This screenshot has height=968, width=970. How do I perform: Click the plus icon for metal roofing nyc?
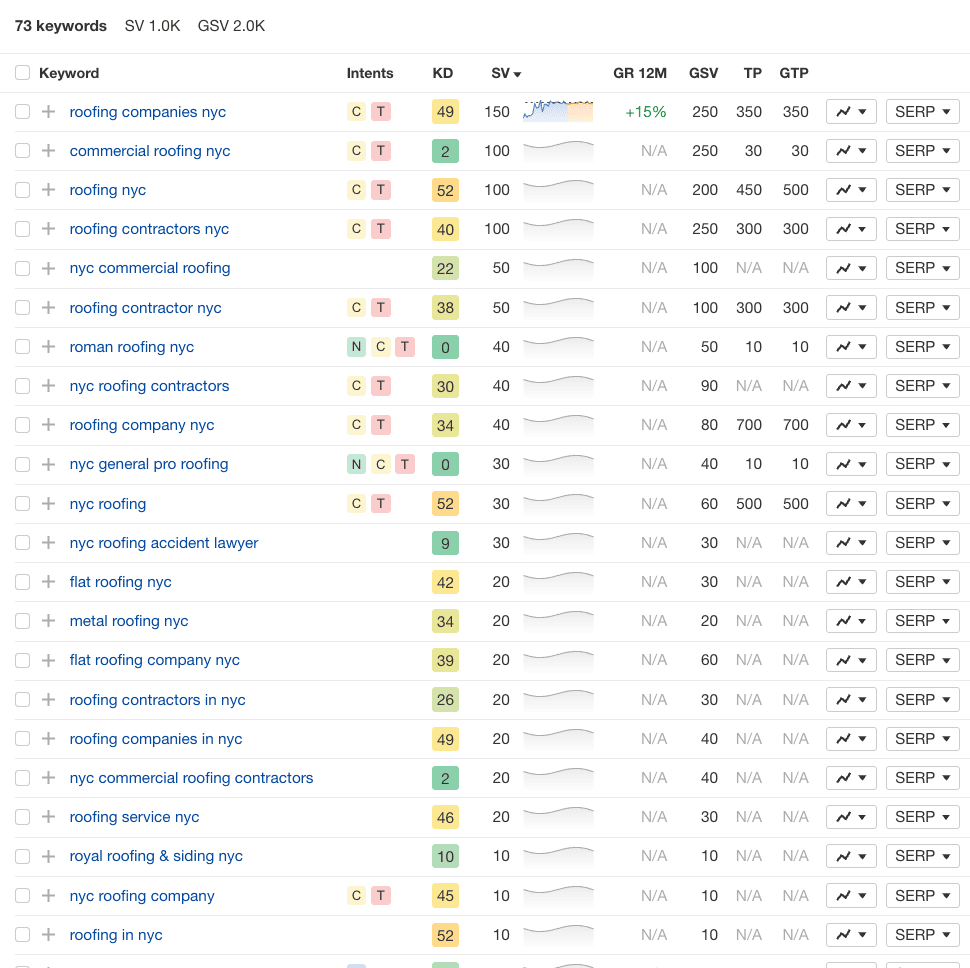coord(48,621)
